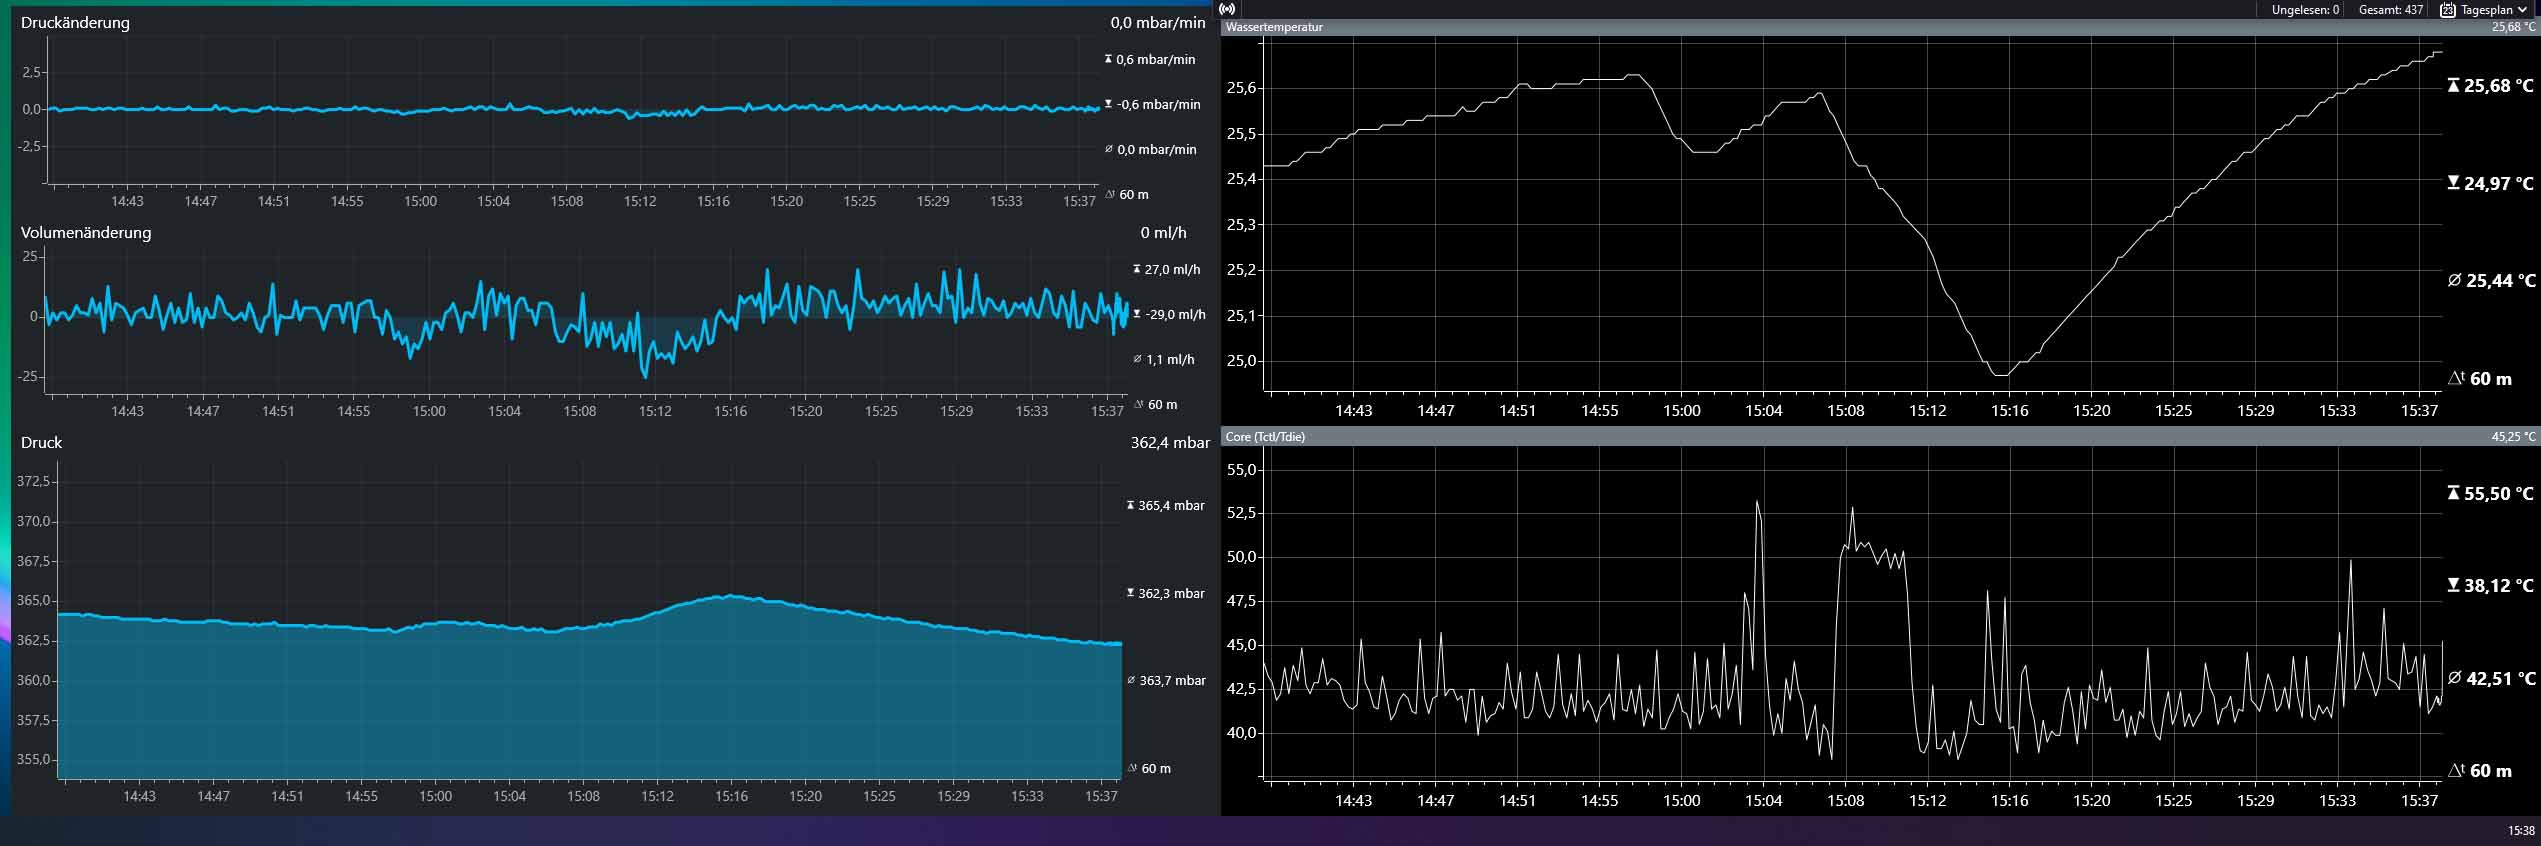
Task: Click the 24,97 °C minimum value
Action: click(2499, 184)
